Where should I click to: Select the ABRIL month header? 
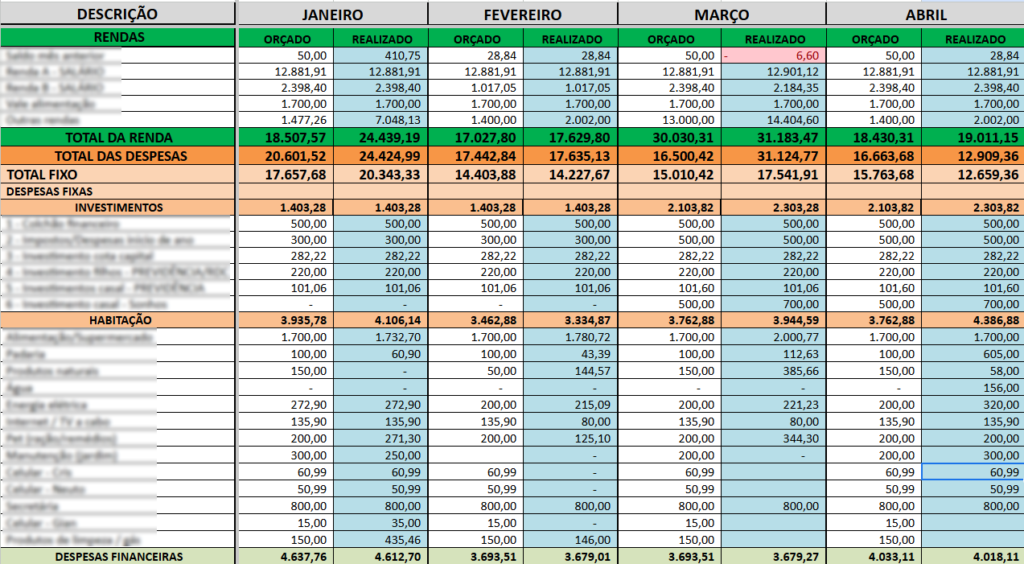[x=923, y=15]
